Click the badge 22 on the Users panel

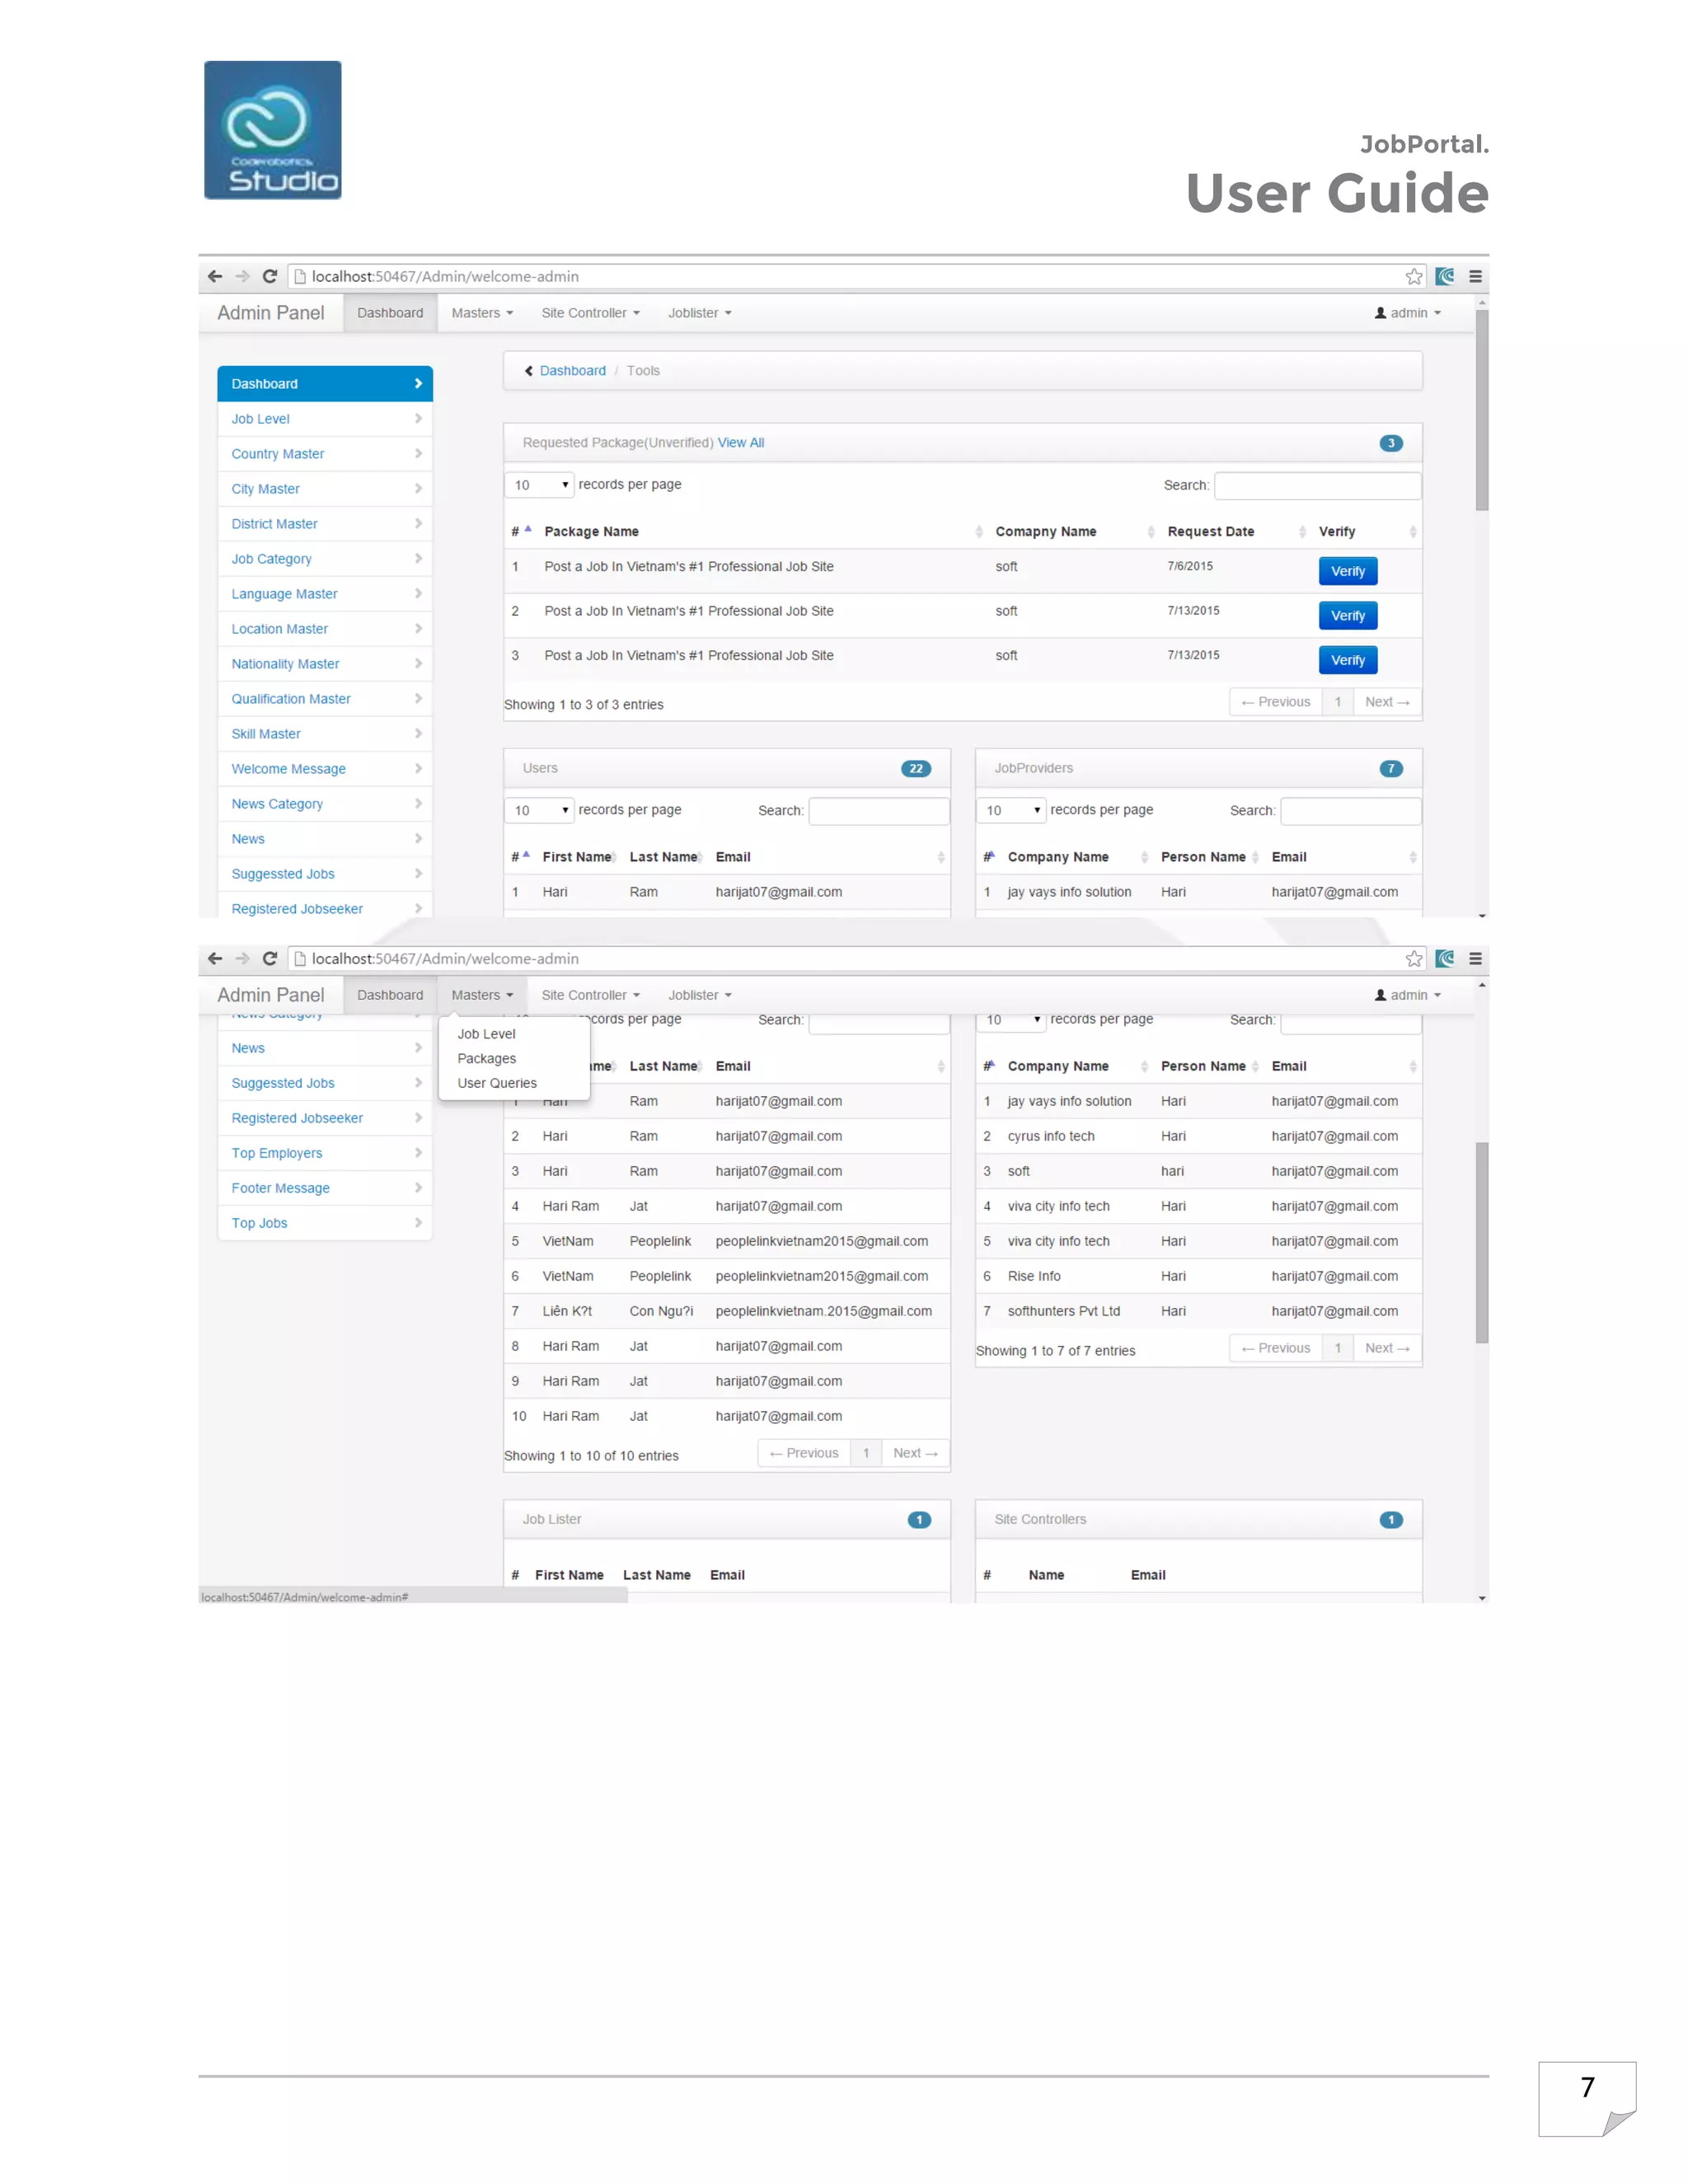pyautogui.click(x=915, y=768)
